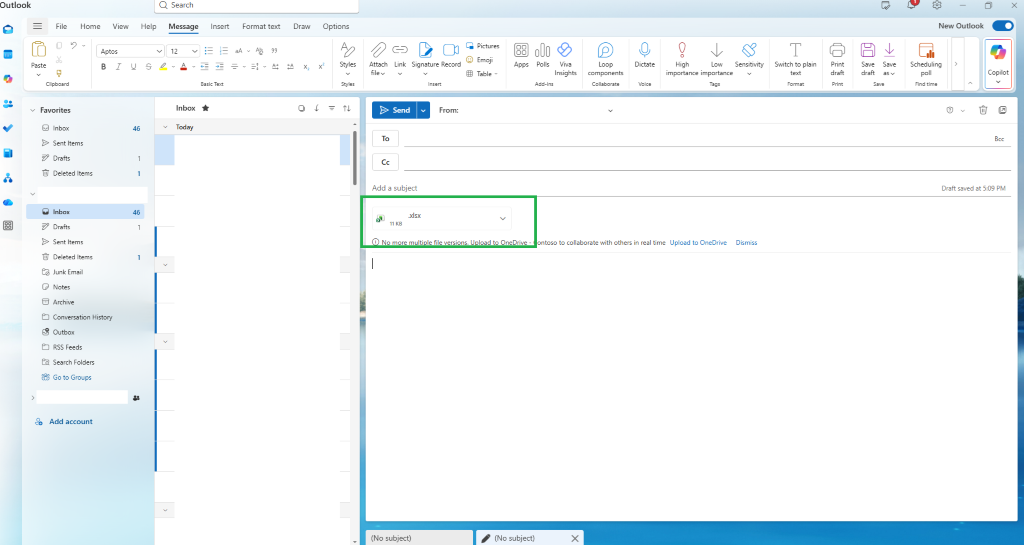Open the Apps add-ins

[x=521, y=55]
